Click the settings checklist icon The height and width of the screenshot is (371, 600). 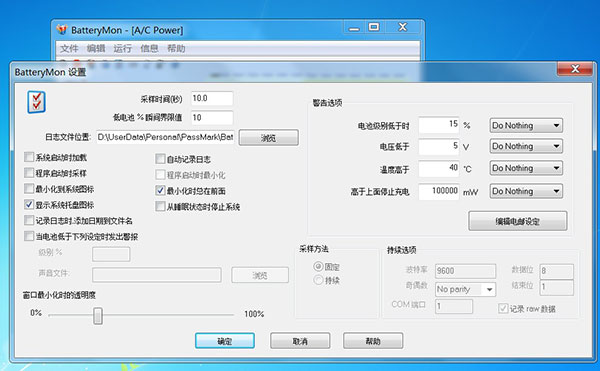[x=36, y=102]
